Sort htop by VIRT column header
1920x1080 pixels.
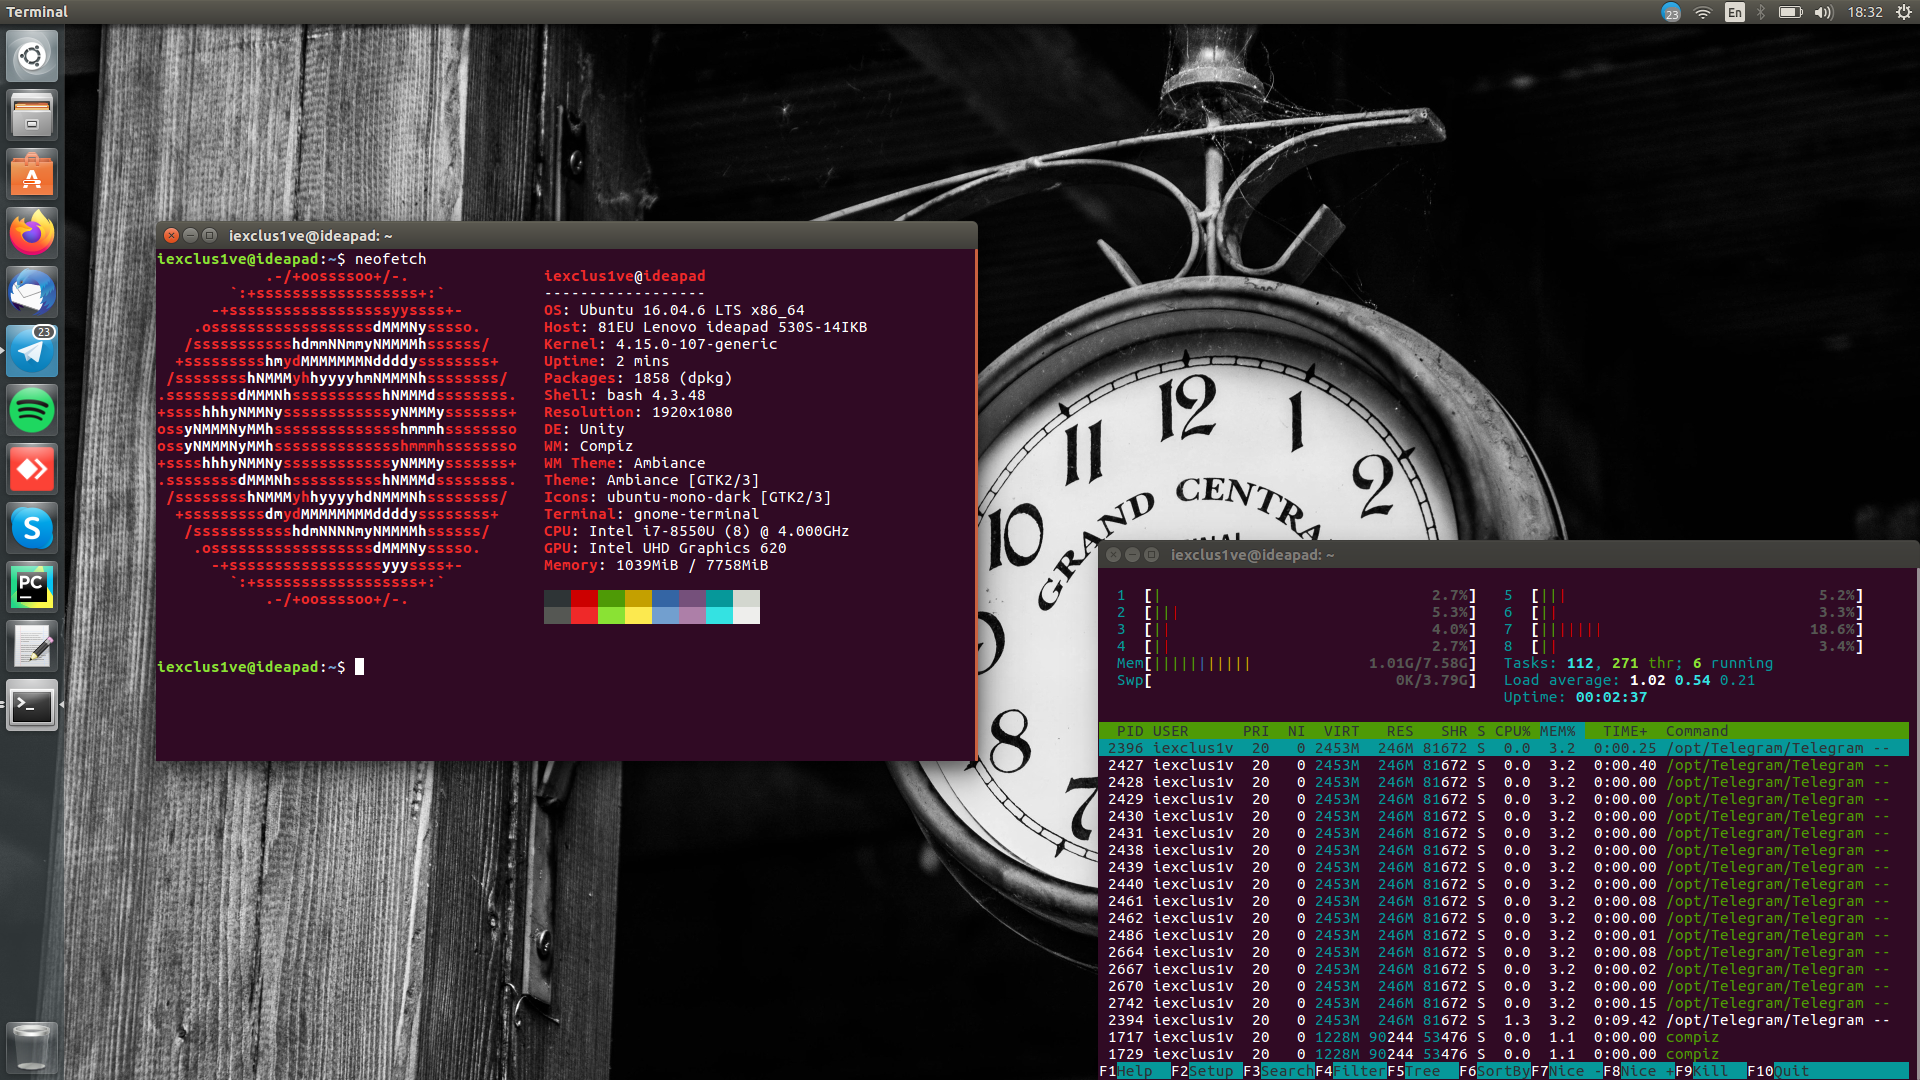[x=1341, y=731]
